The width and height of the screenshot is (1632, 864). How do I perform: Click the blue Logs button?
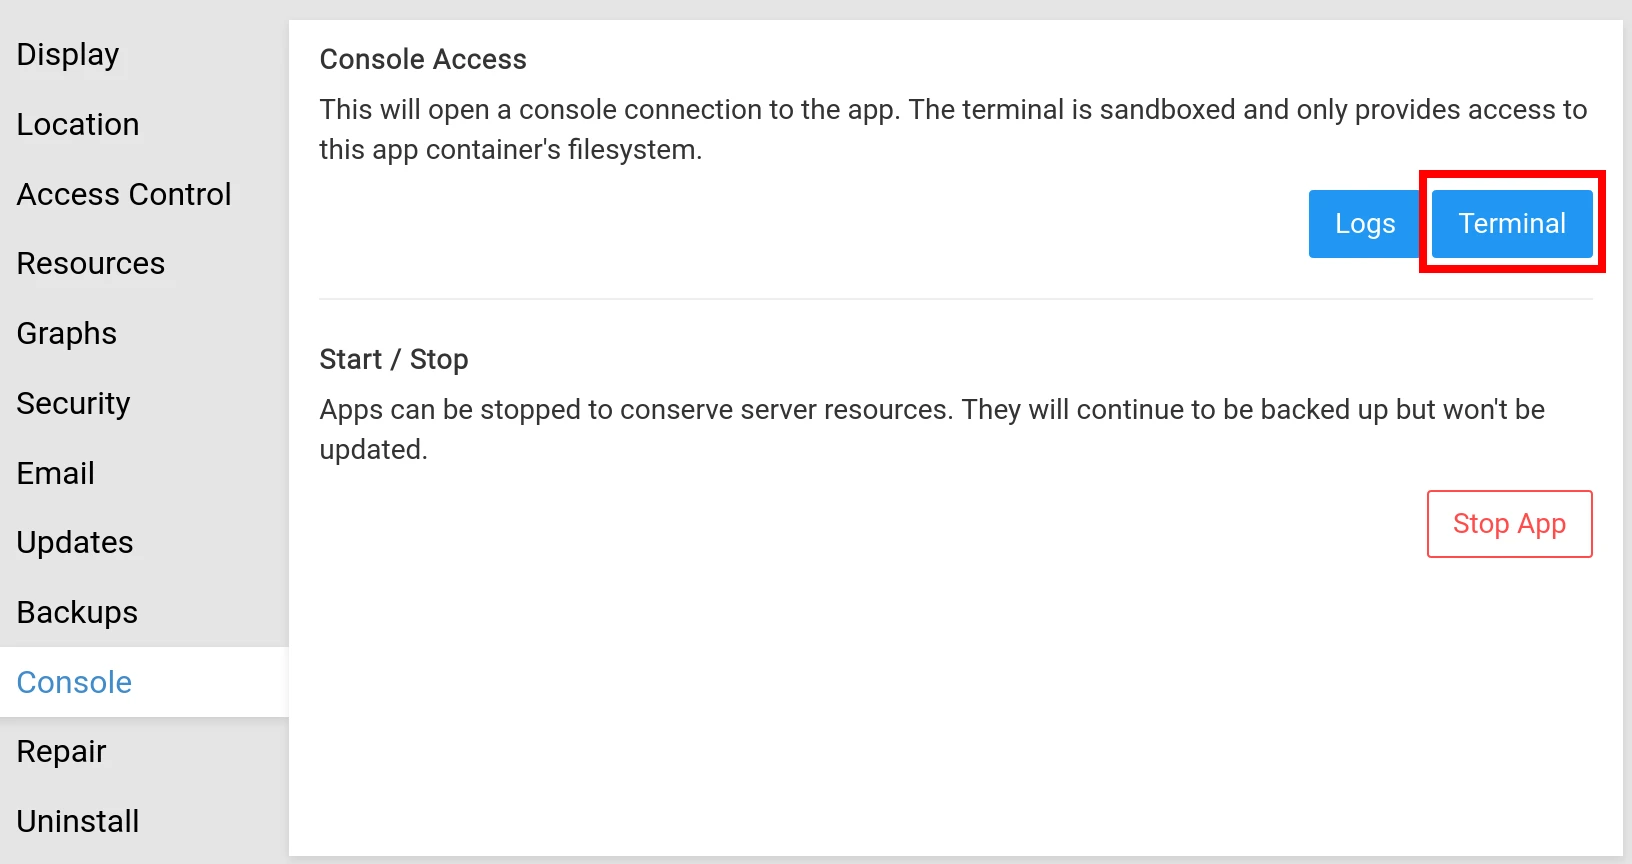(x=1364, y=224)
